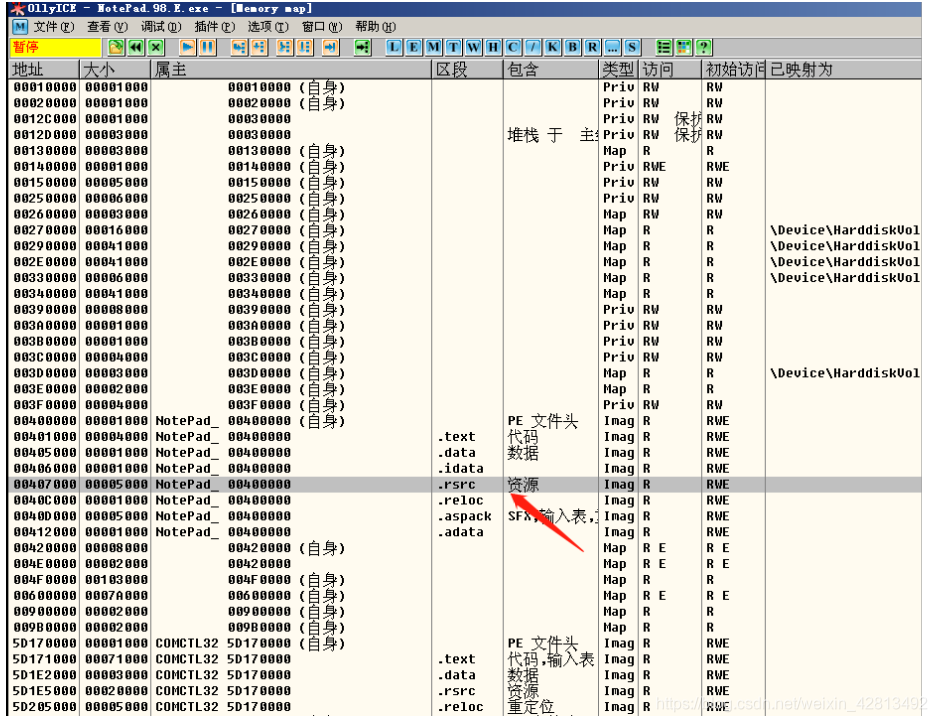
Task: Open the 查看(V) menu
Action: 108,27
